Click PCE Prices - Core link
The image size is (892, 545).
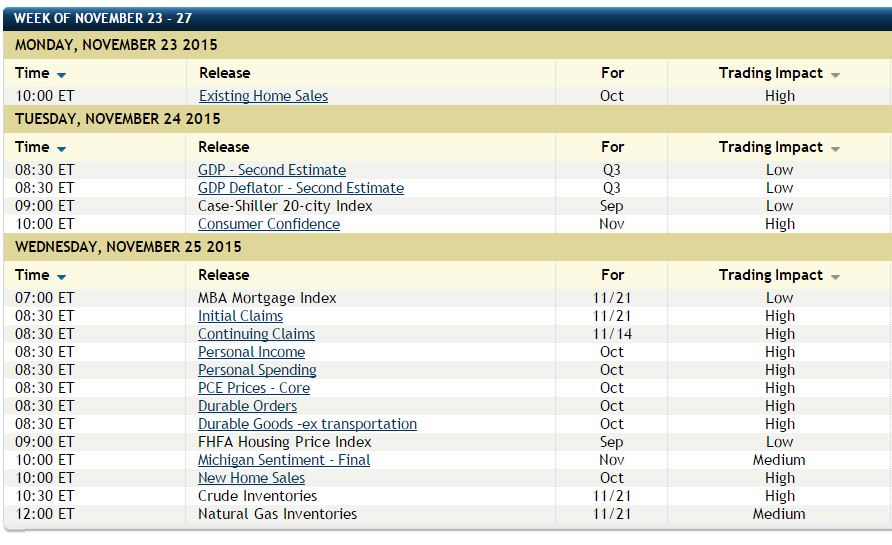[254, 388]
